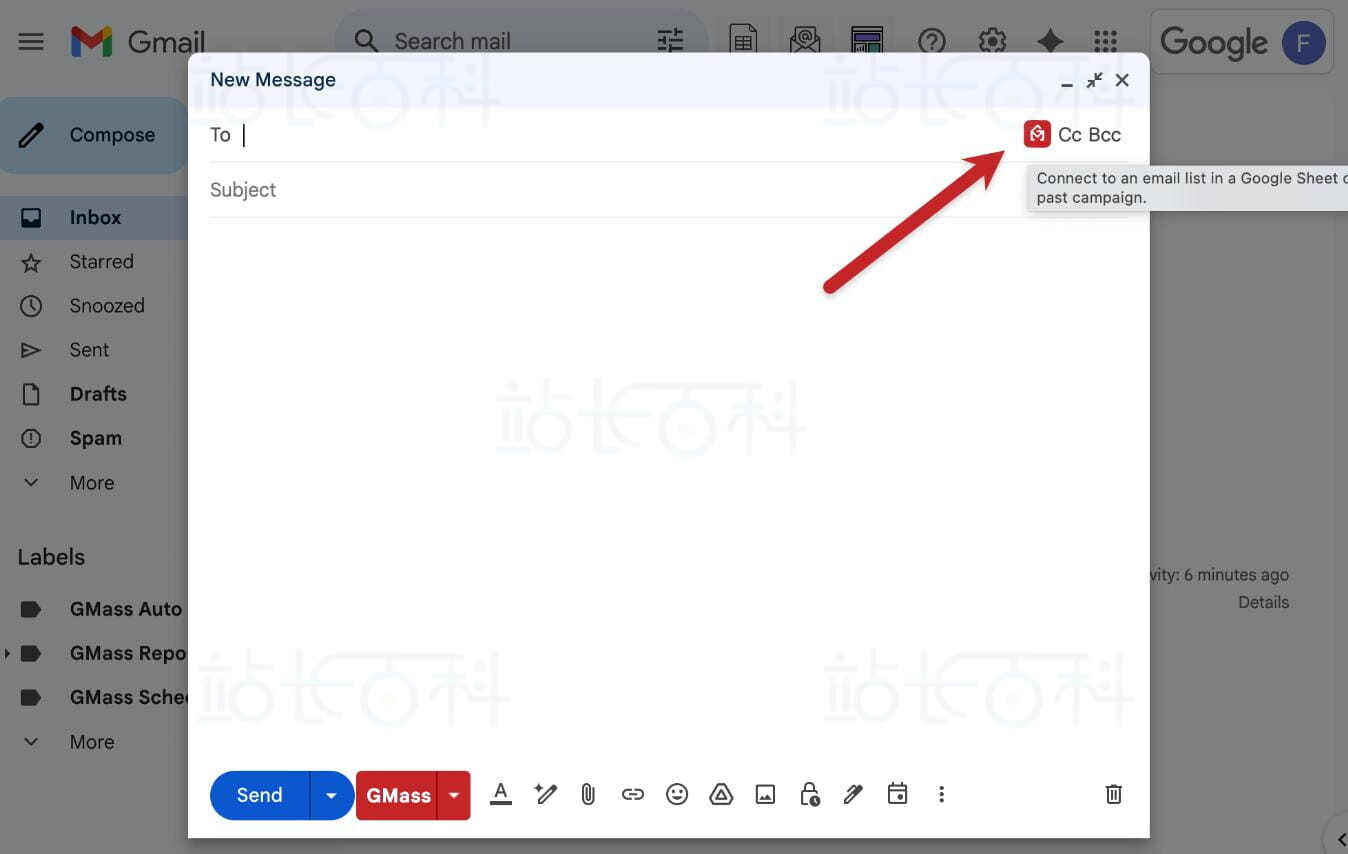This screenshot has height=854, width=1348.
Task: Click into the Subject field
Action: click(x=600, y=190)
